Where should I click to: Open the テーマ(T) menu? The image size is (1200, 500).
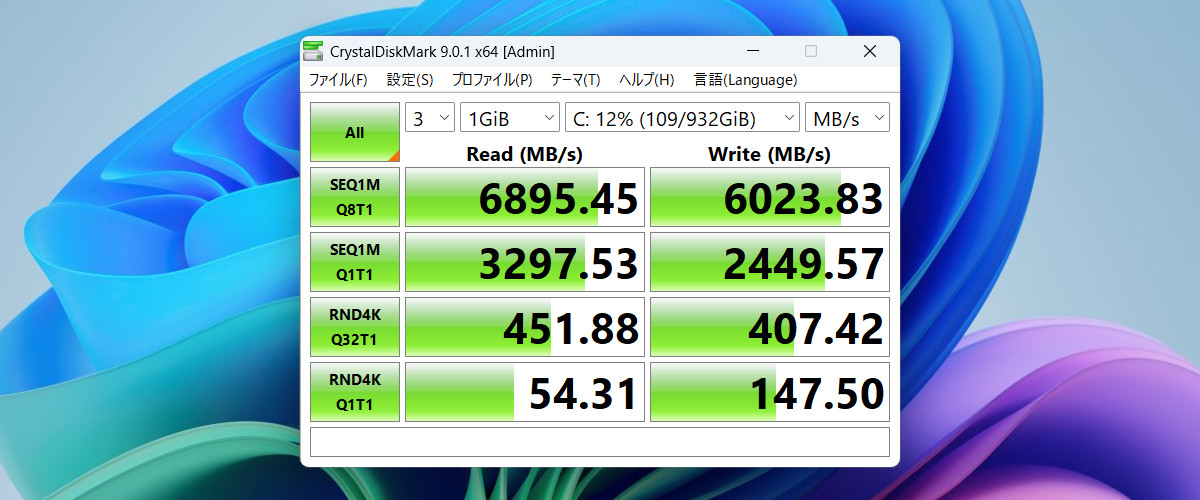575,80
